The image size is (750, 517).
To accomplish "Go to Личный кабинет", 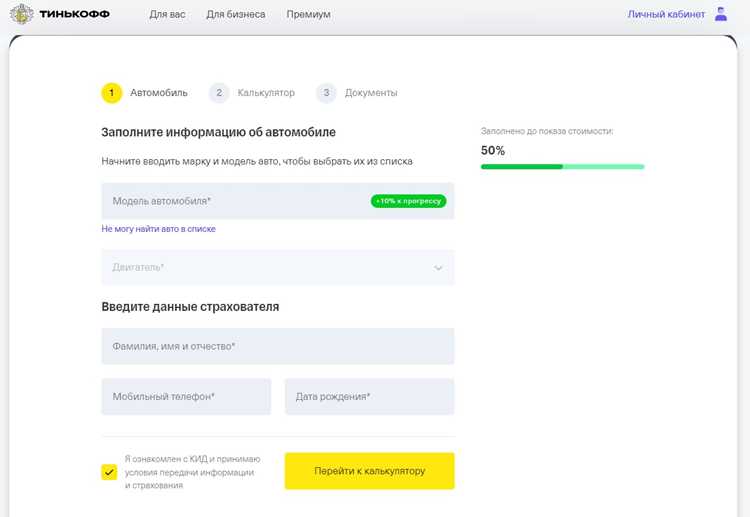I will coord(666,14).
